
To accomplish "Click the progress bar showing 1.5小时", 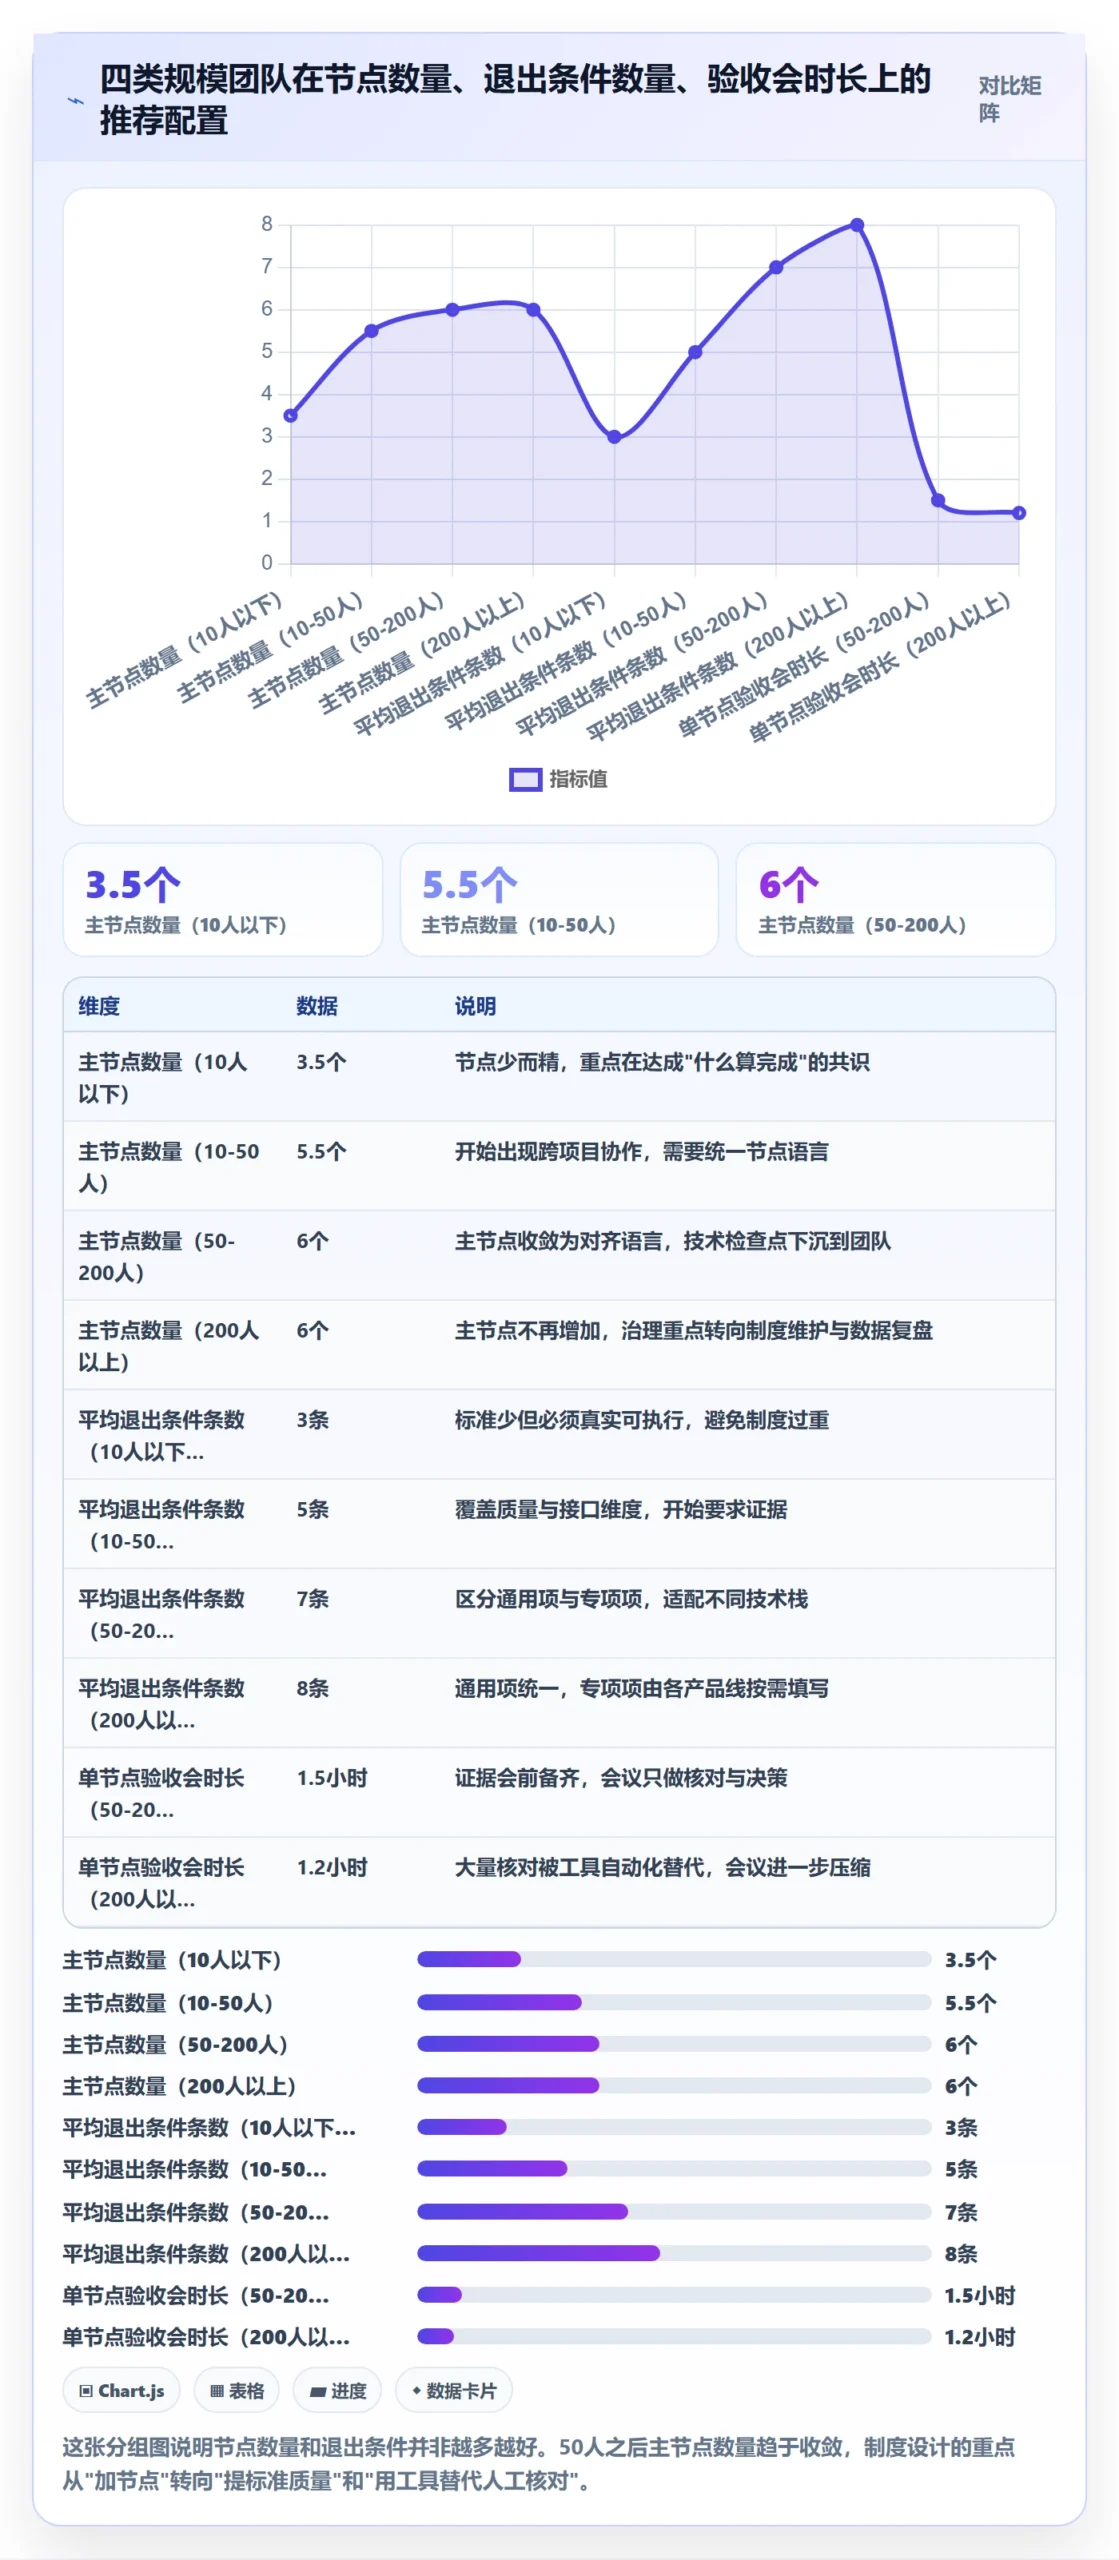I will pos(674,2295).
